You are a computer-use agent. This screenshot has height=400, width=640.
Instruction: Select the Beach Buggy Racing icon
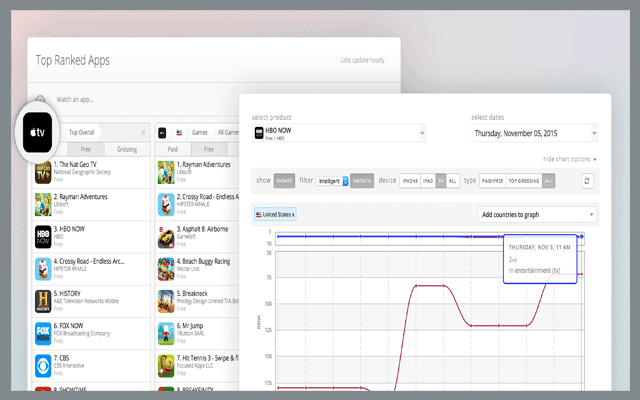click(166, 269)
